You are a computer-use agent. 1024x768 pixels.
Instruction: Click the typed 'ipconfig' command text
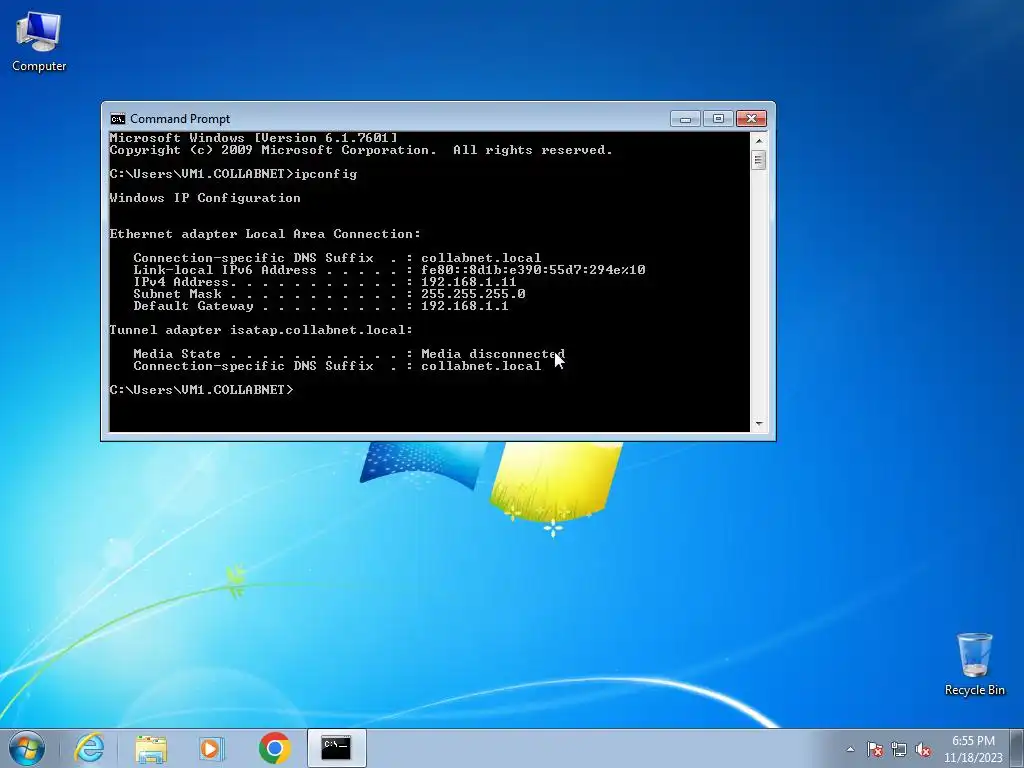326,174
